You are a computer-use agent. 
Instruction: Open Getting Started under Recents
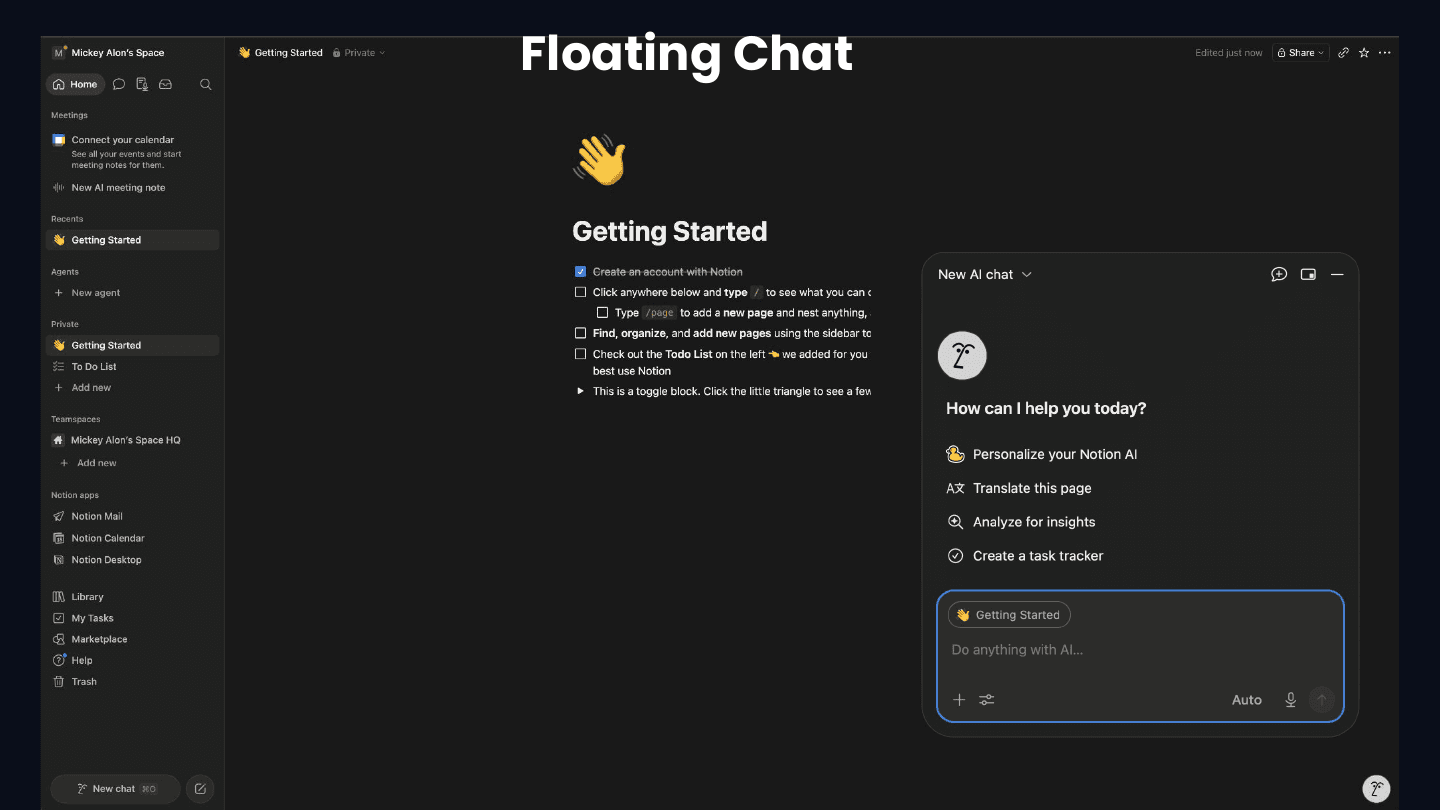pyautogui.click(x=132, y=240)
